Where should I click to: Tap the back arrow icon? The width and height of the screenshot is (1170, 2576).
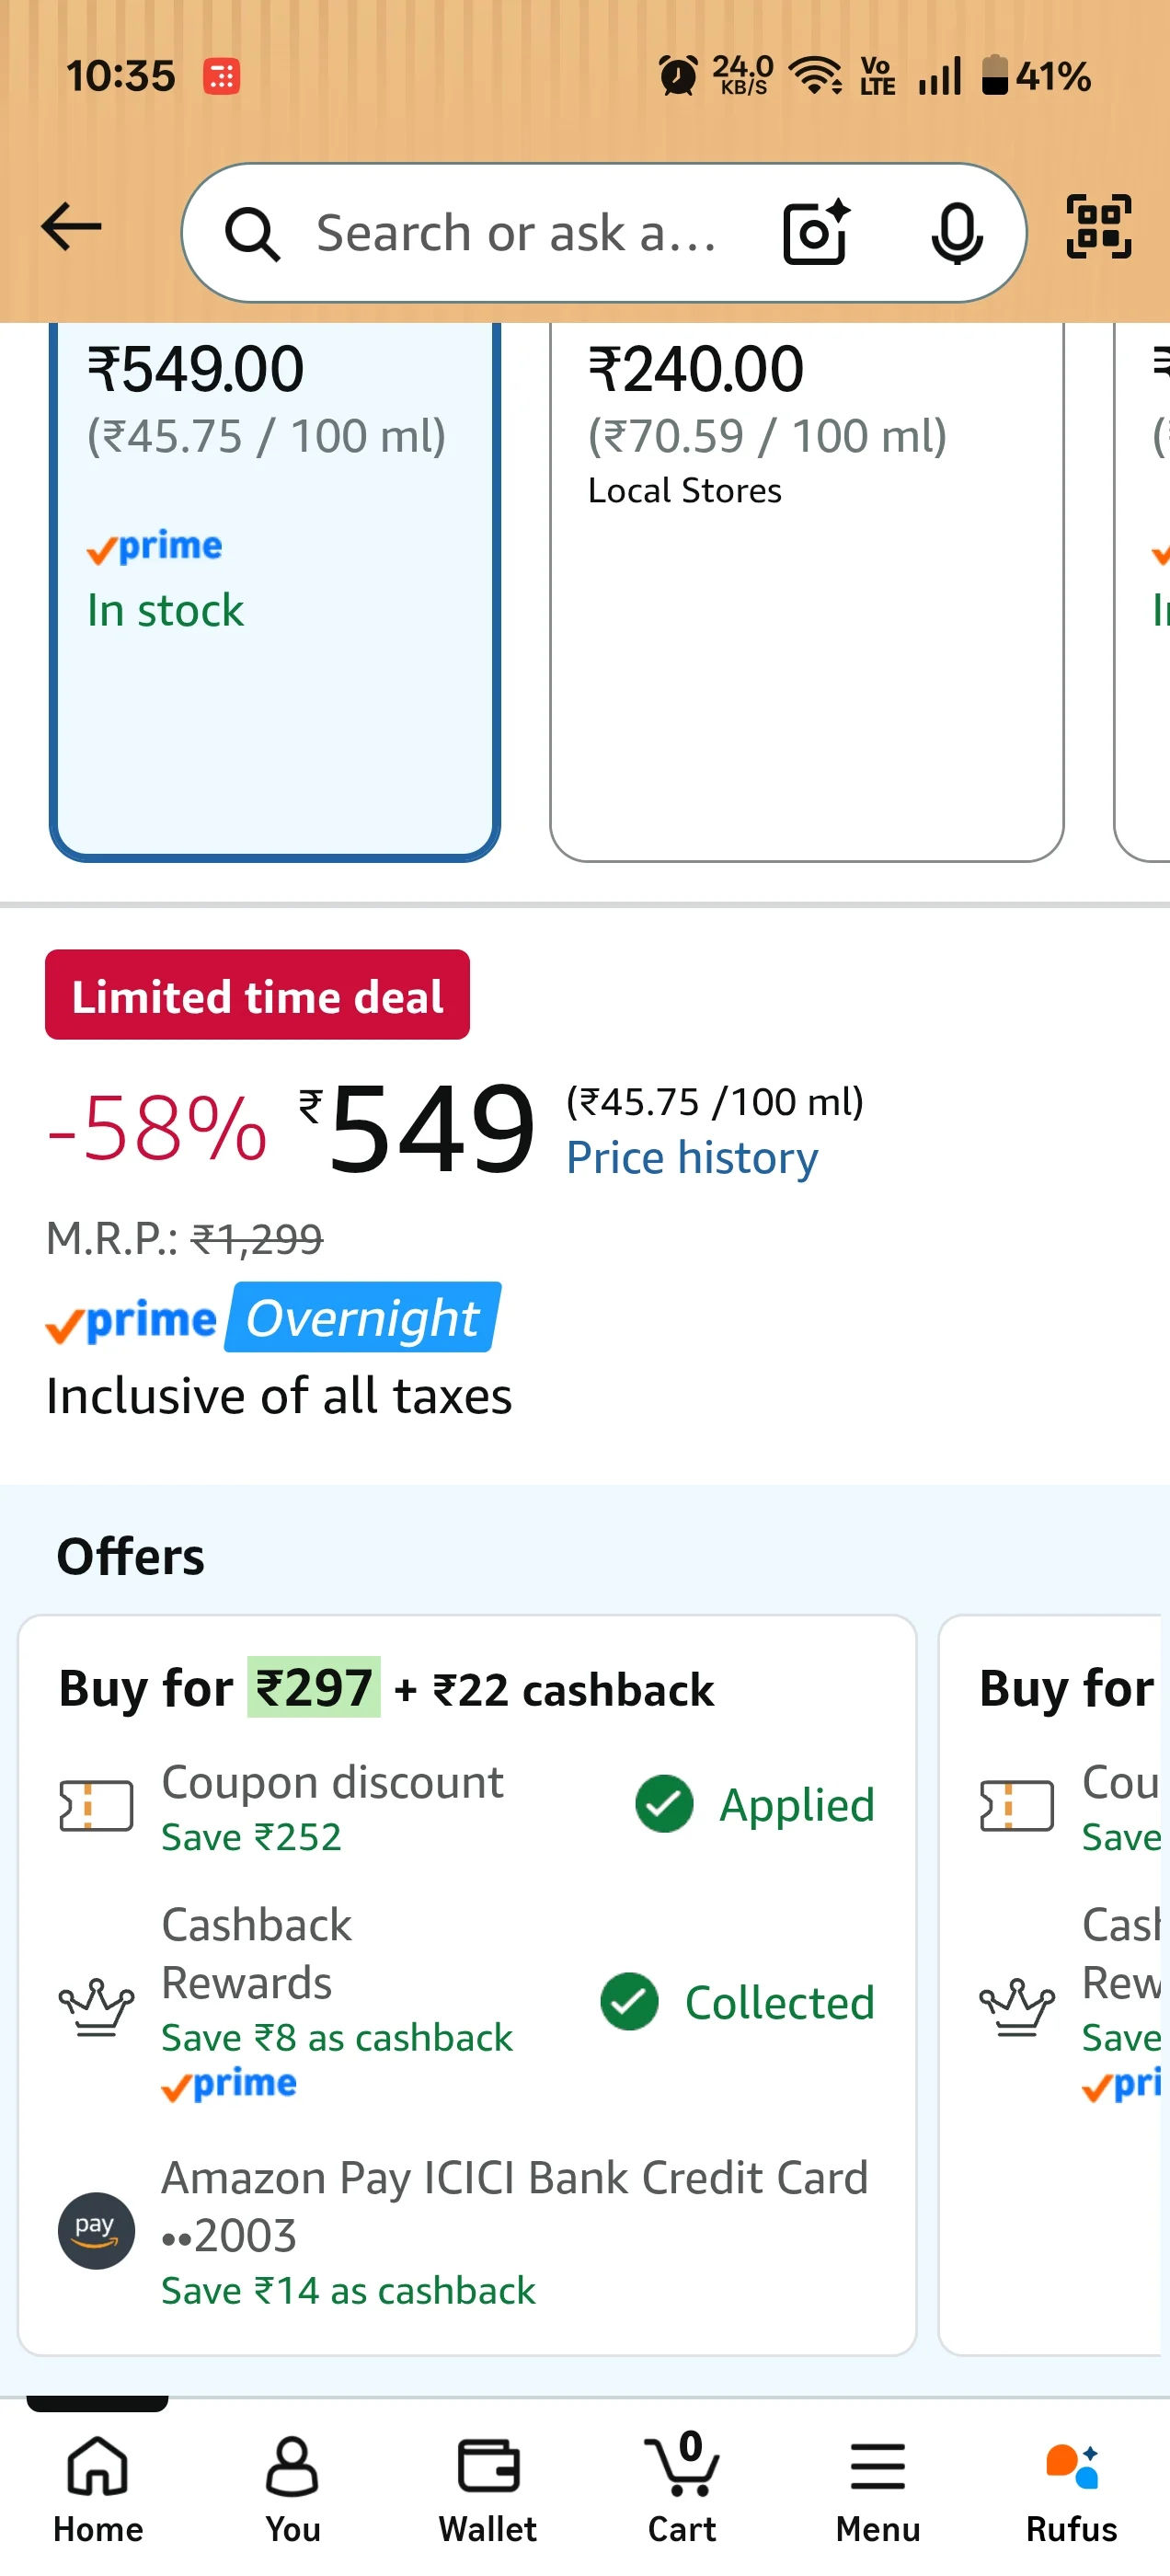click(71, 227)
